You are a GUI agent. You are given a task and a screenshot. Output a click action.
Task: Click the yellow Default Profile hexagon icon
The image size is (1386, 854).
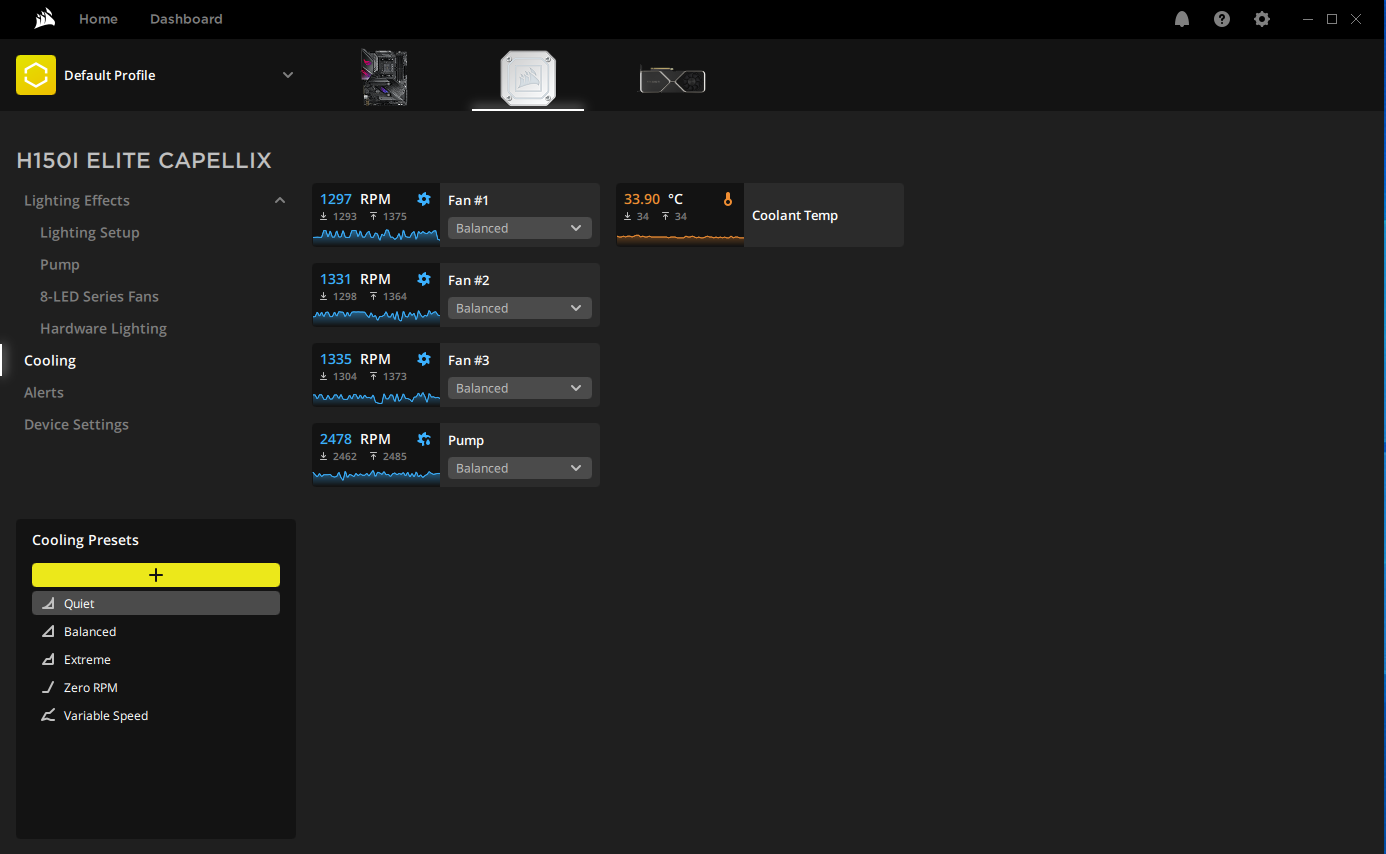click(36, 75)
